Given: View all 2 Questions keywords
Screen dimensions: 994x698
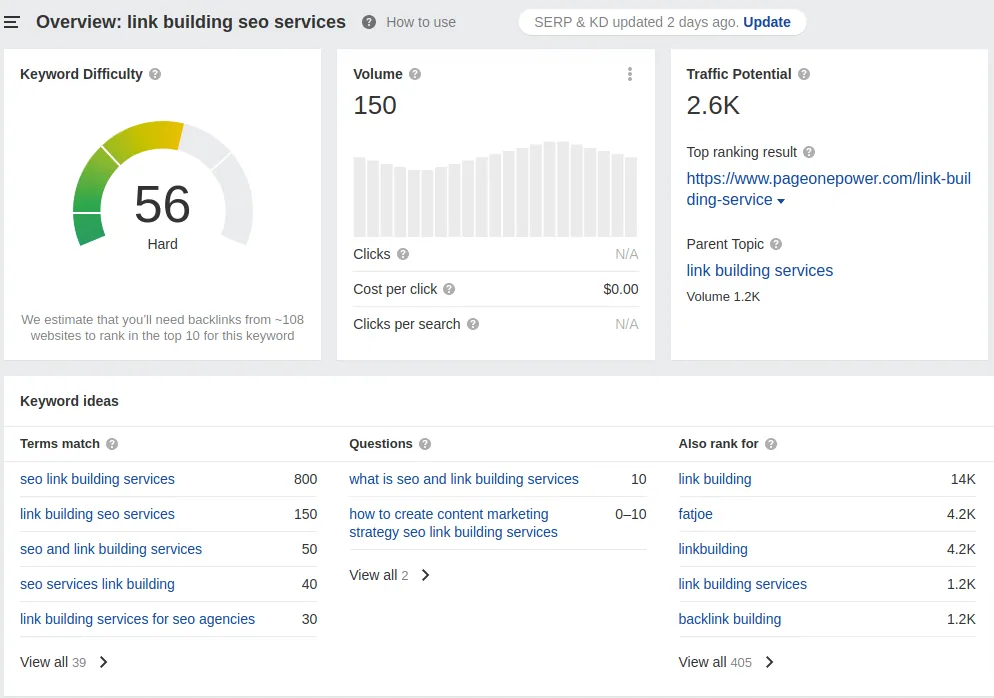Looking at the screenshot, I should click(378, 575).
